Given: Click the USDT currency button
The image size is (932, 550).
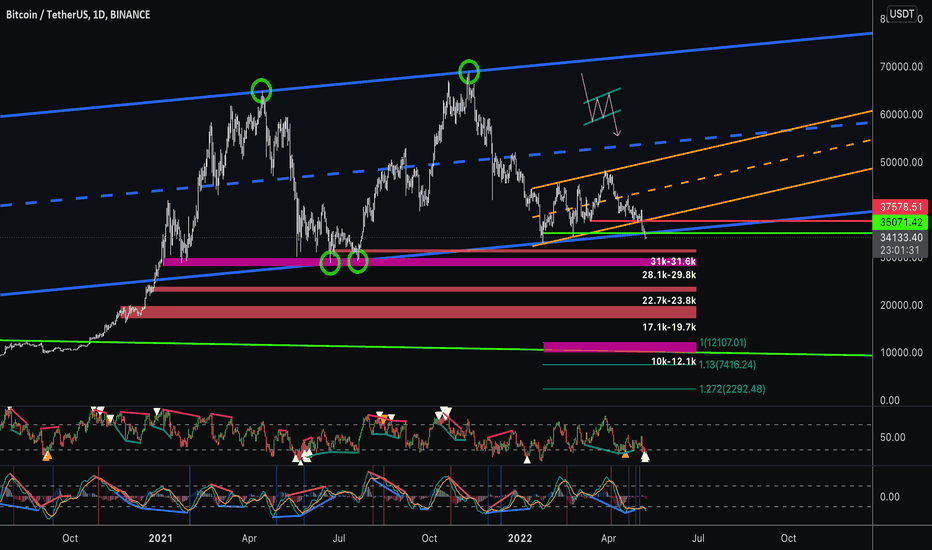Looking at the screenshot, I should pos(901,14).
